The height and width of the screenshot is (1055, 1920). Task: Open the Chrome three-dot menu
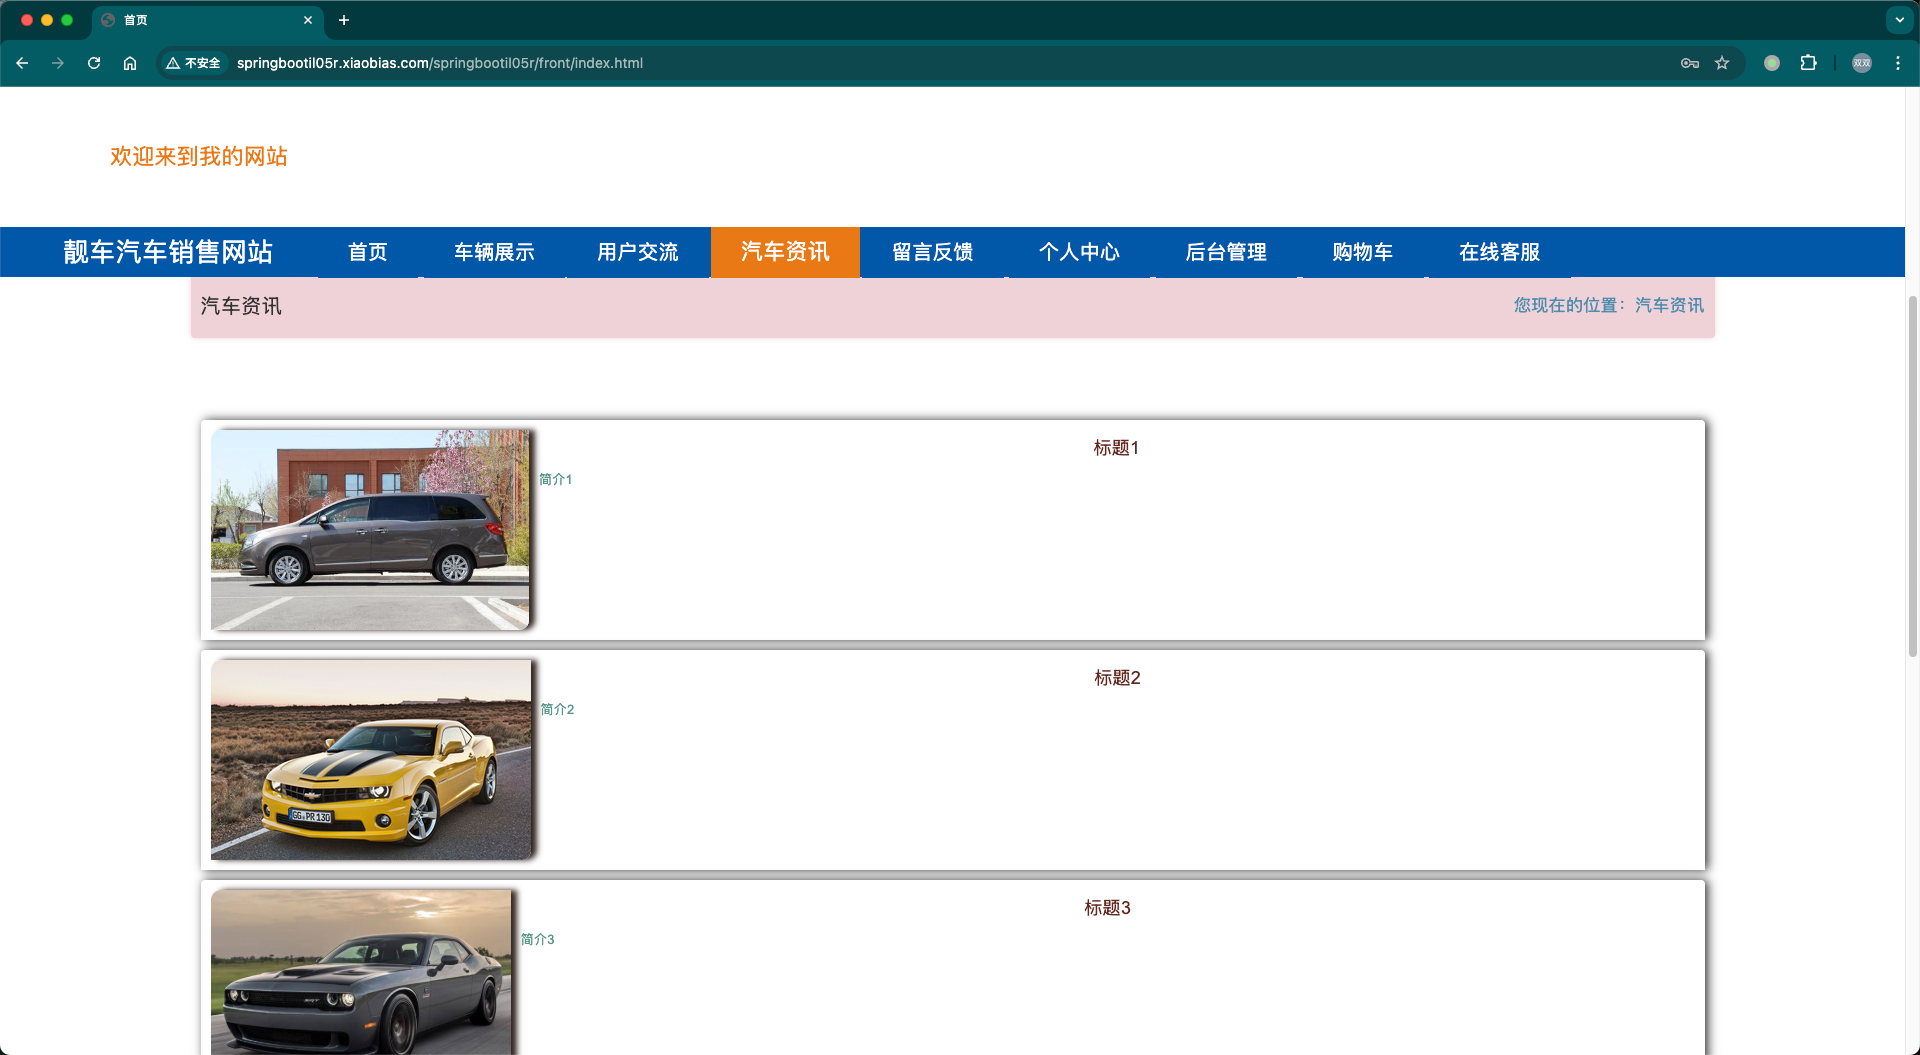point(1898,63)
